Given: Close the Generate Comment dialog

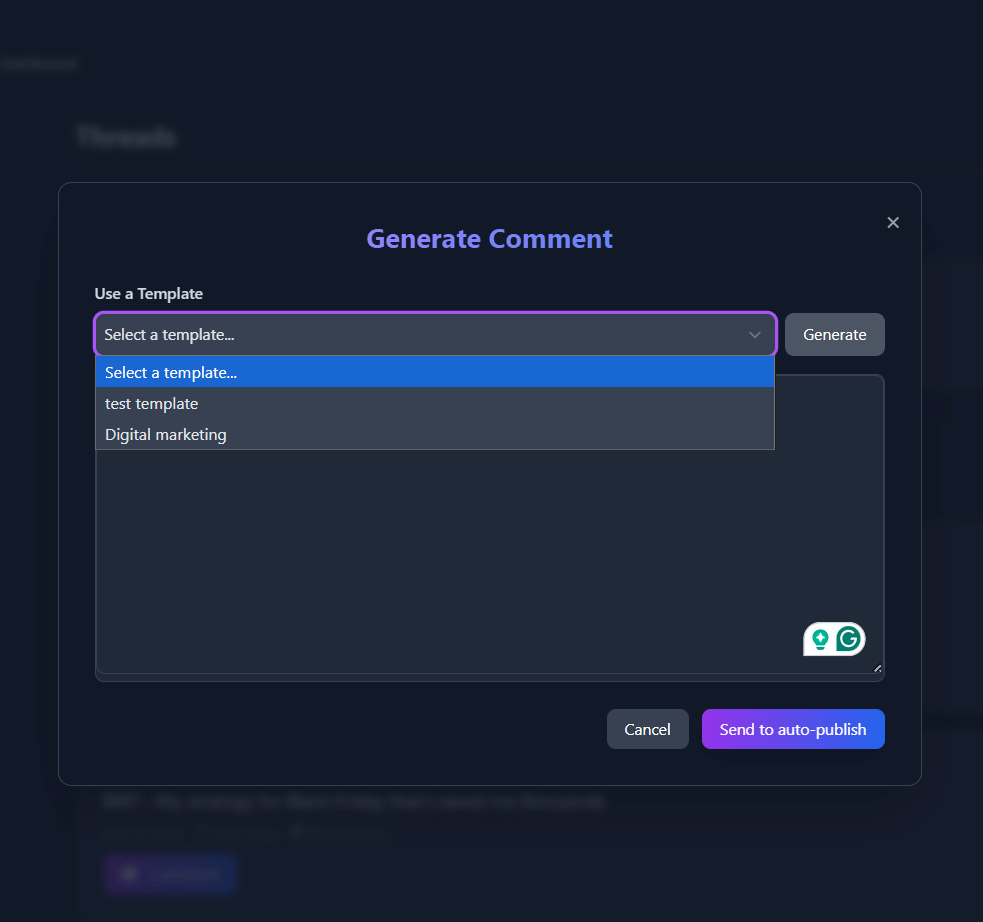Looking at the screenshot, I should click(x=893, y=222).
